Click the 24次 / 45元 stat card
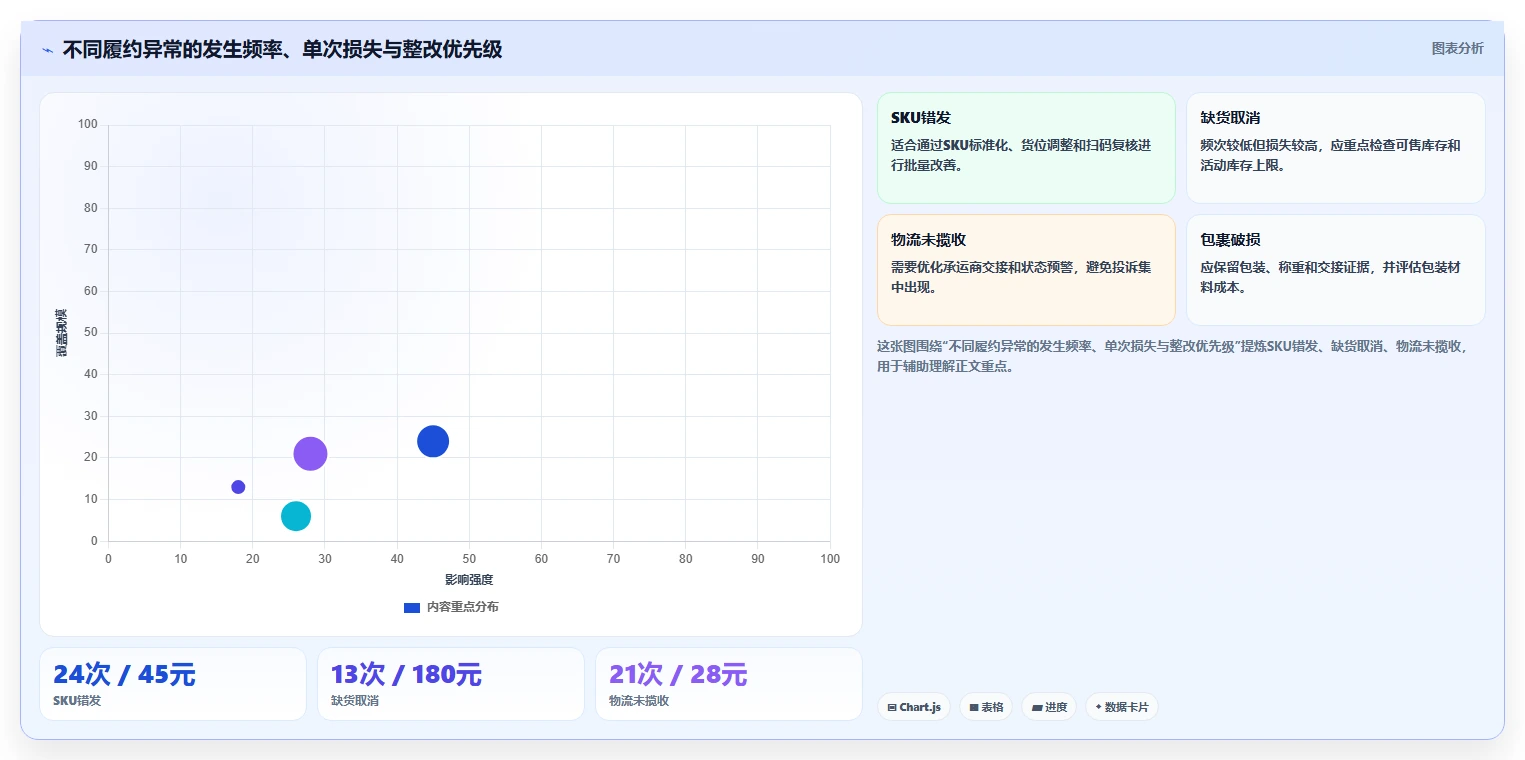Screen dimensions: 1525x760 click(x=173, y=684)
